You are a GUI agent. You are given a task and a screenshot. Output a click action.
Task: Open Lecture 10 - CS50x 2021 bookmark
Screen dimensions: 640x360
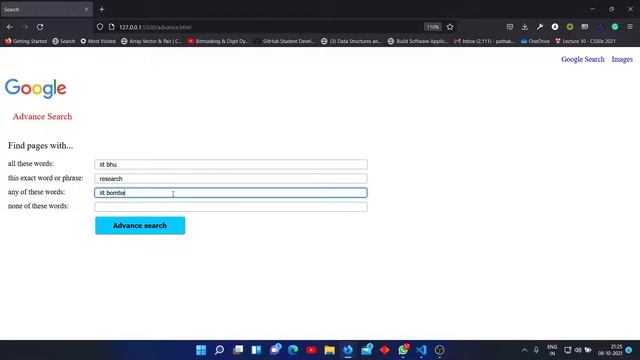[x=585, y=41]
